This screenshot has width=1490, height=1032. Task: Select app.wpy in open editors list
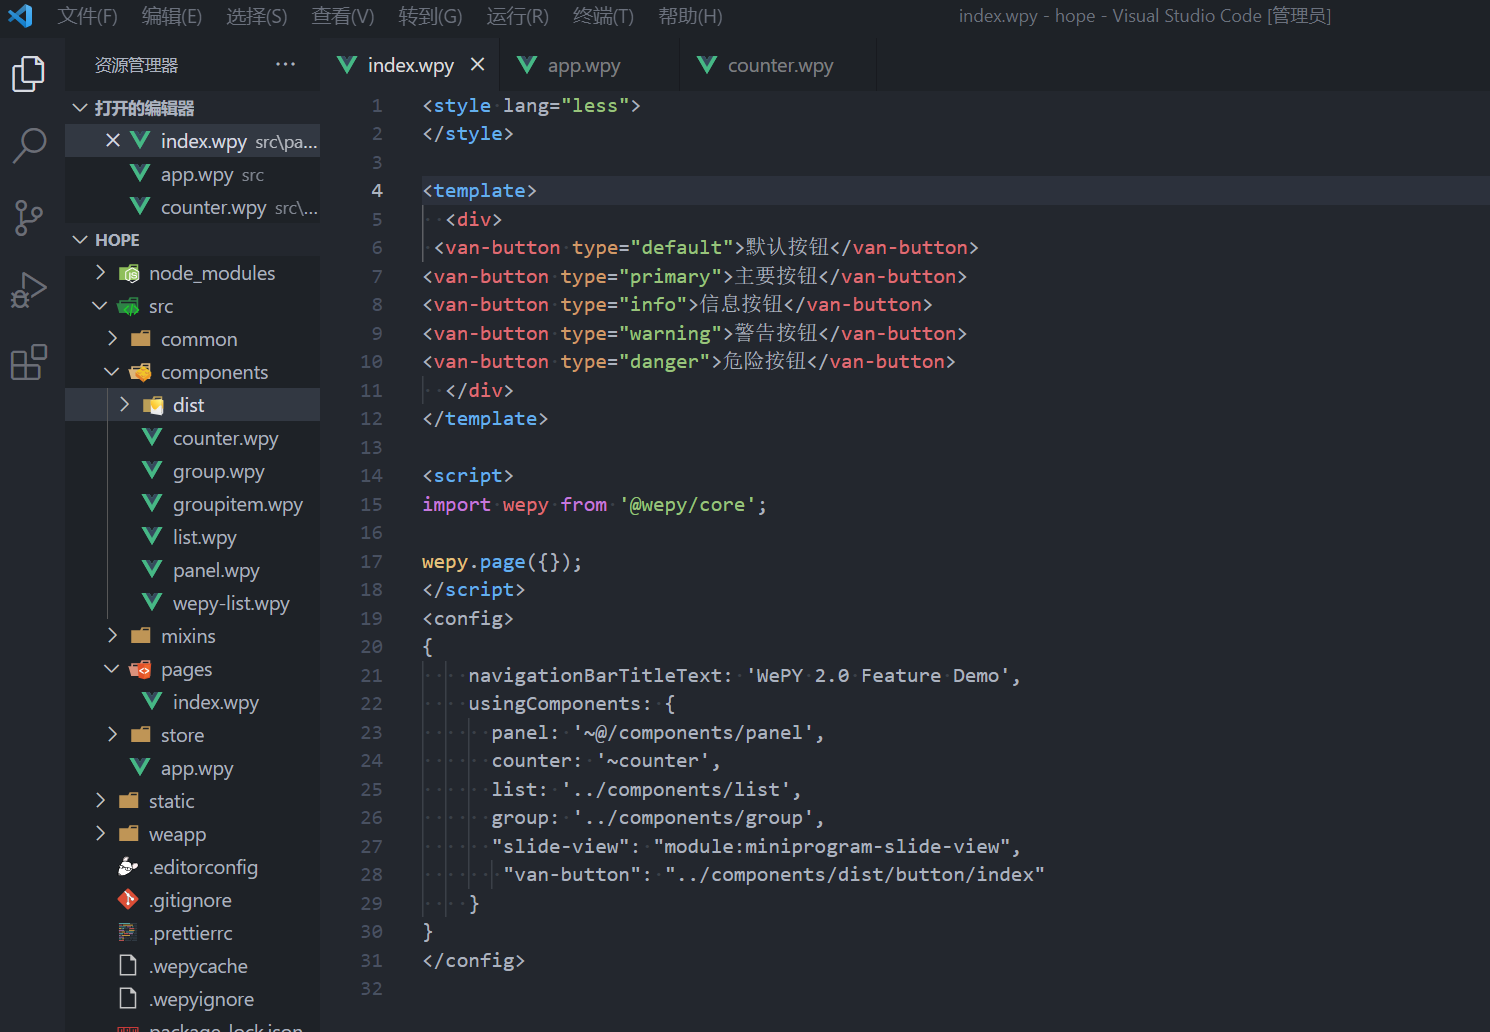coord(192,174)
